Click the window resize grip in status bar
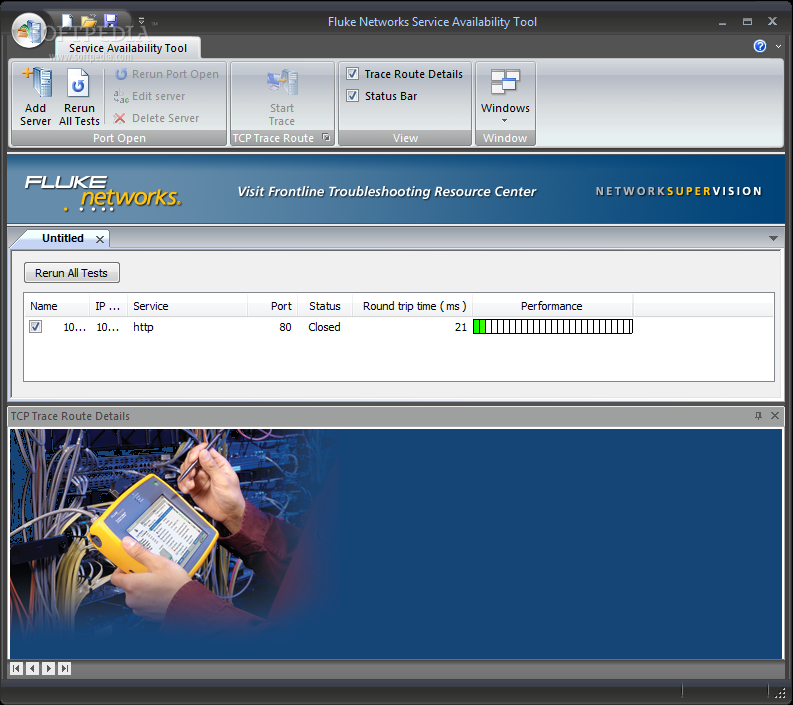Image resolution: width=793 pixels, height=705 pixels. coord(780,693)
